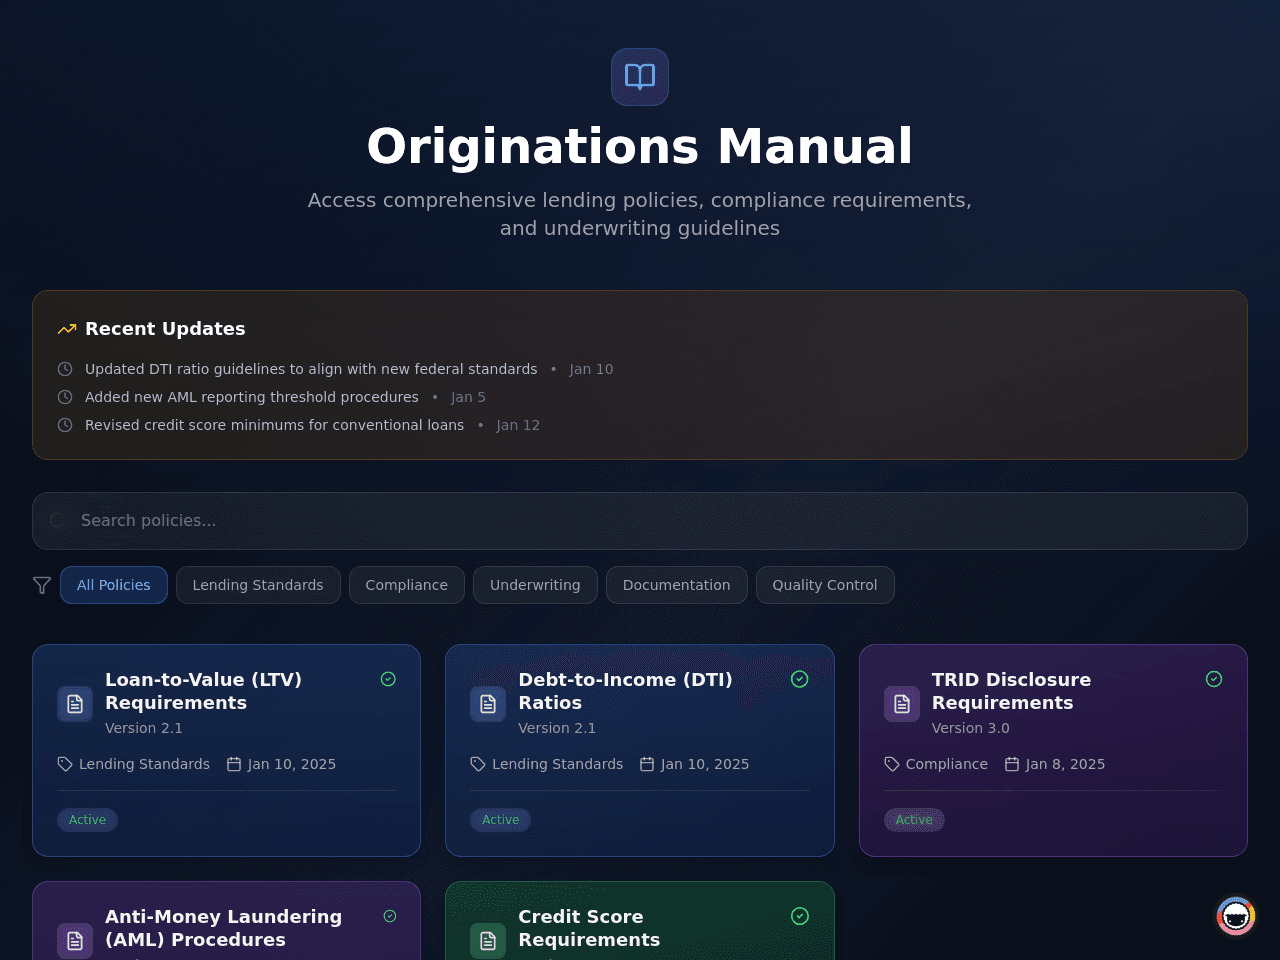Click the calendar icon on the Loan-to-Value card

point(234,764)
